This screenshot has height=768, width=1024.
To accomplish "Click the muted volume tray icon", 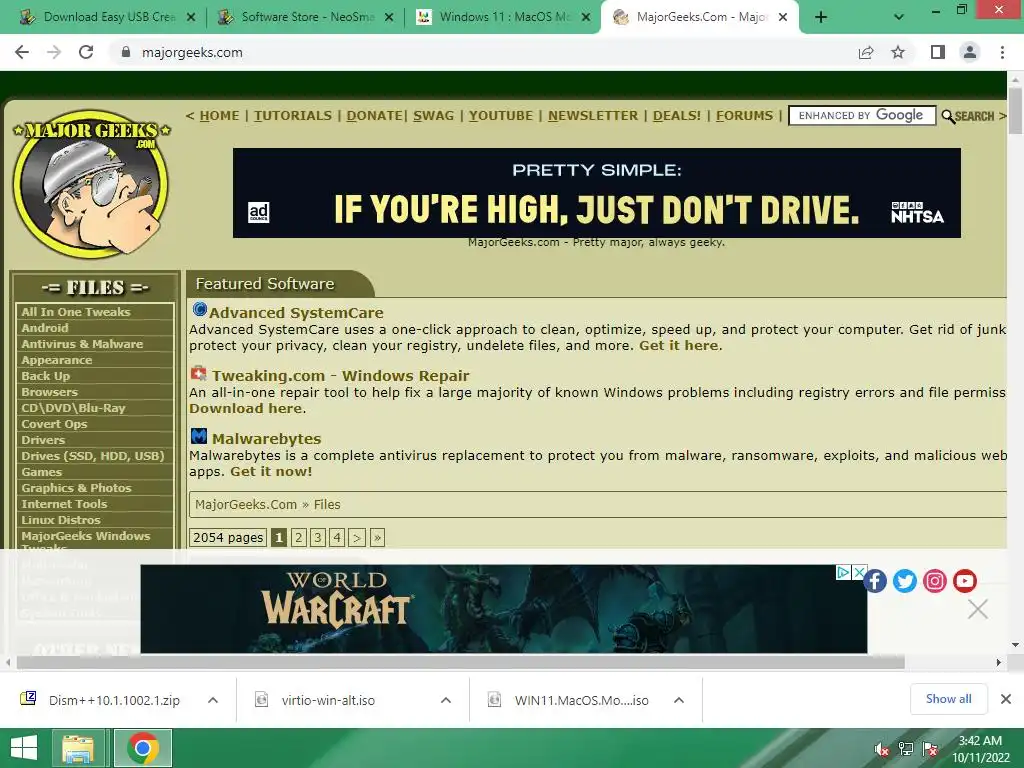I will tap(882, 749).
